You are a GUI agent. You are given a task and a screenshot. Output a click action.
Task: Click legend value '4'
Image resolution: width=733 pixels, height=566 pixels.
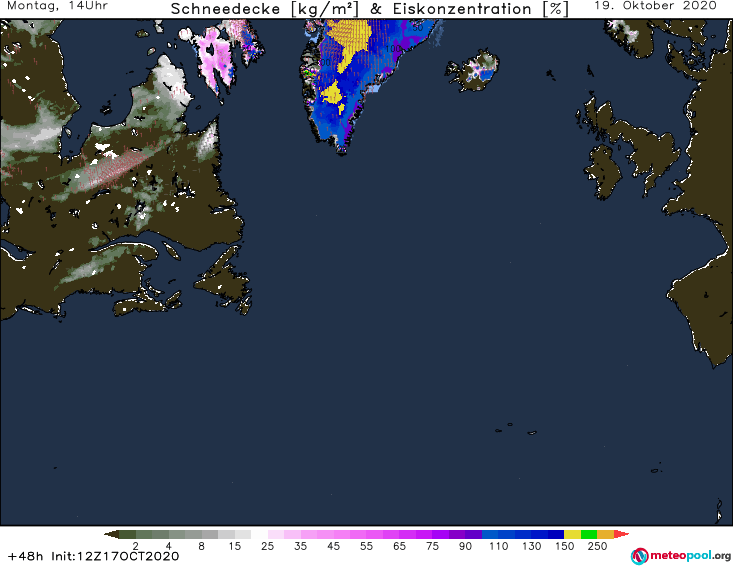coord(169,546)
